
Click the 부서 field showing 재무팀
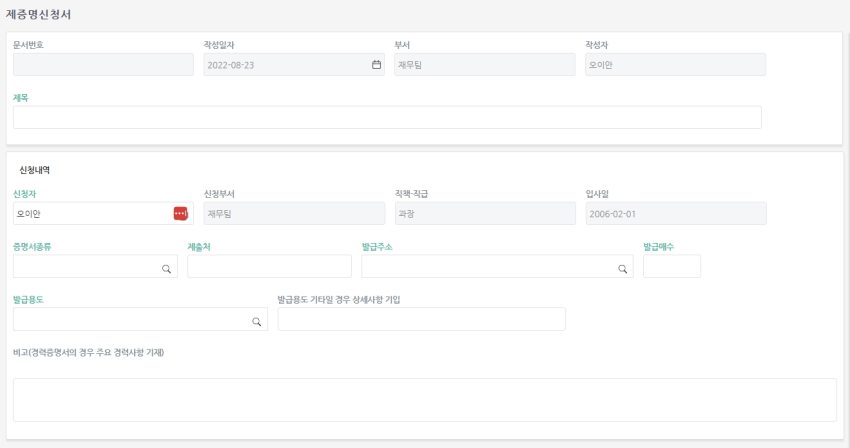[485, 65]
